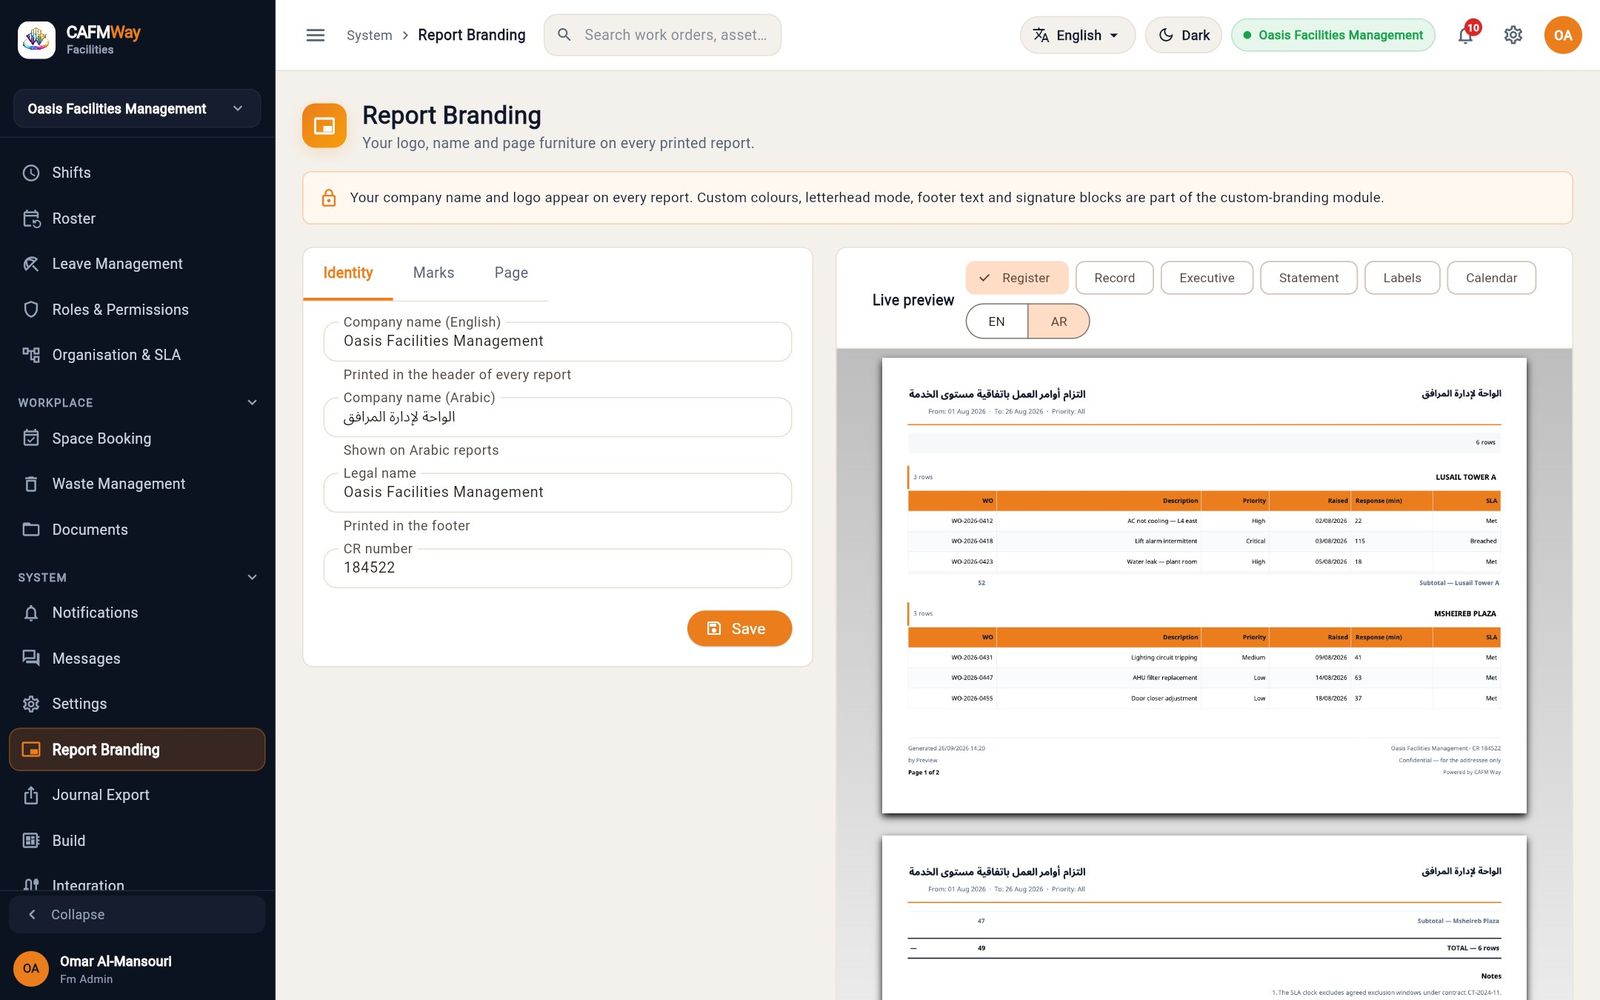Select the Record preview type

click(1114, 278)
